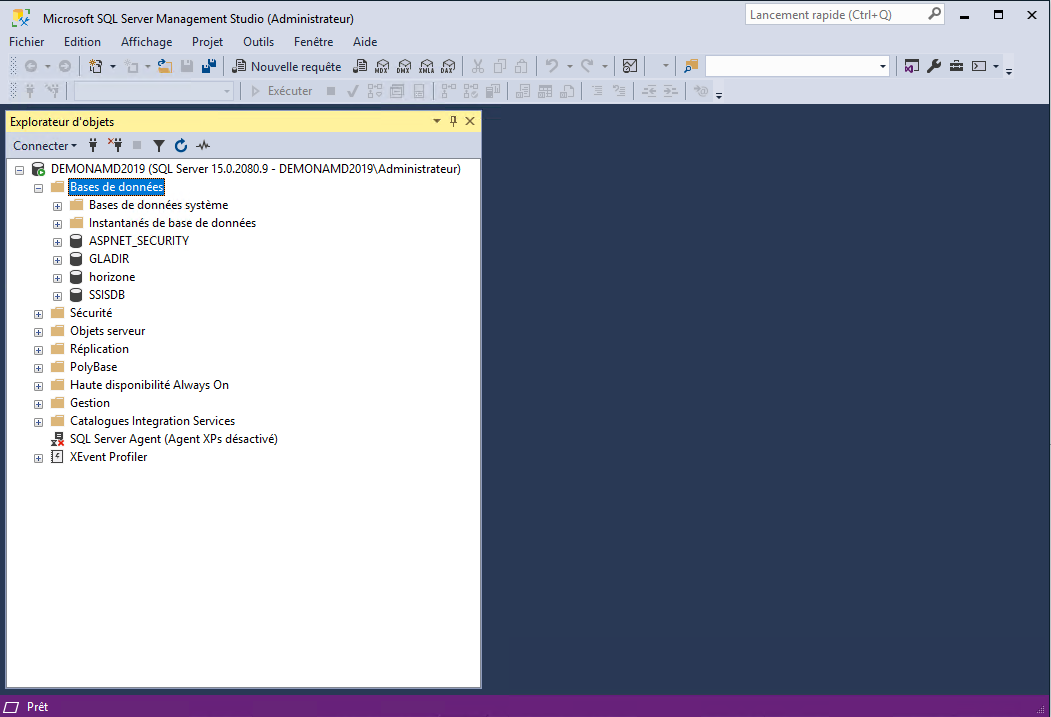The image size is (1051, 717).
Task: Expand the GLADIR database node
Action: tap(58, 260)
